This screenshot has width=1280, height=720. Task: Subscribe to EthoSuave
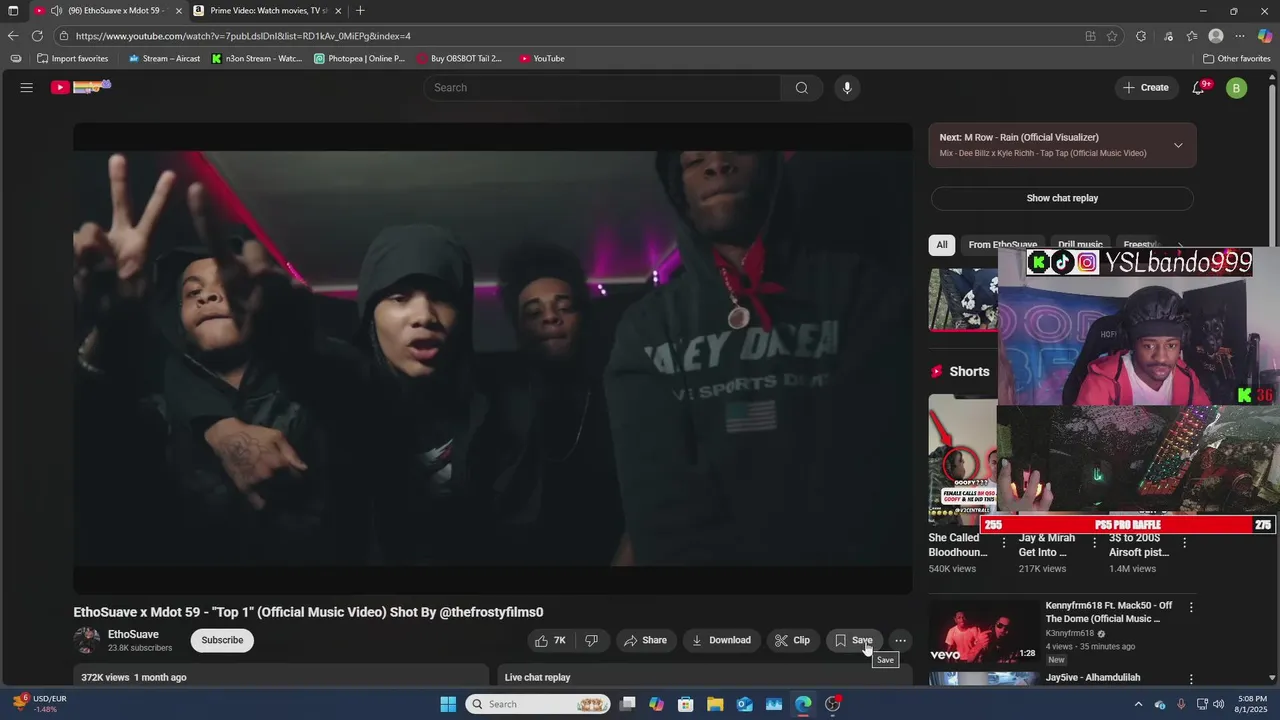222,640
